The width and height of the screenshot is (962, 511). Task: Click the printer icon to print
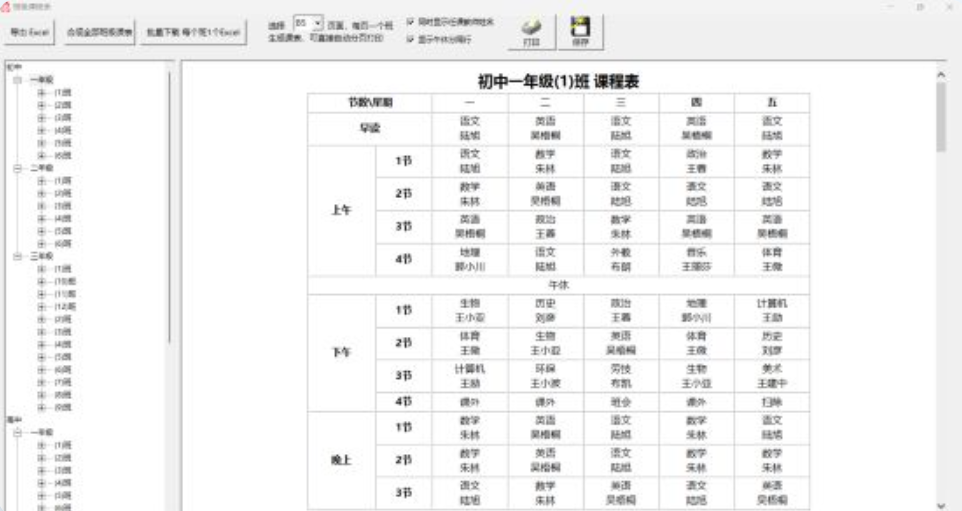pyautogui.click(x=532, y=32)
